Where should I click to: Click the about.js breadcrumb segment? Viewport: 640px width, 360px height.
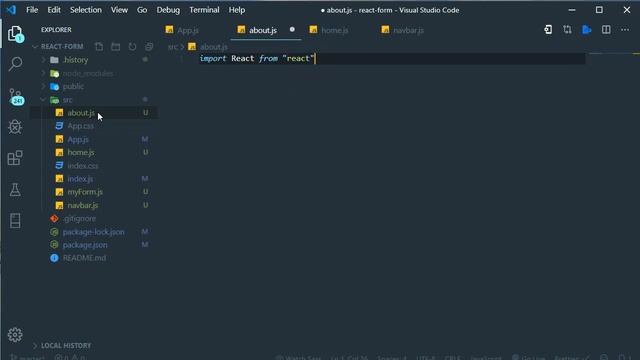[213, 47]
